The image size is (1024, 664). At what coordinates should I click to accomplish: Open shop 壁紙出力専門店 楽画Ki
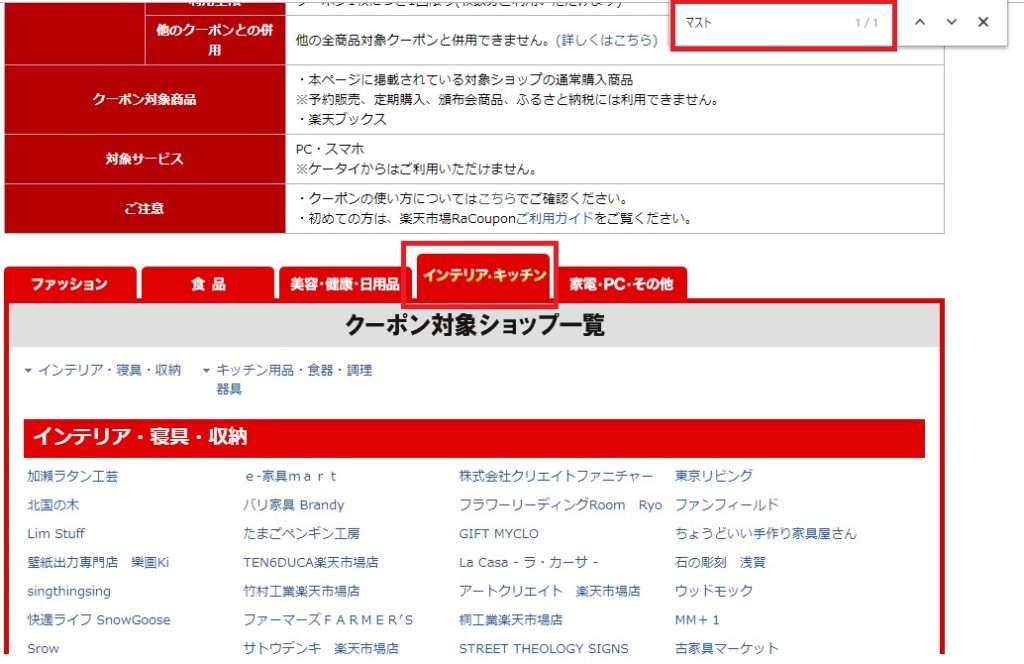pyautogui.click(x=98, y=562)
